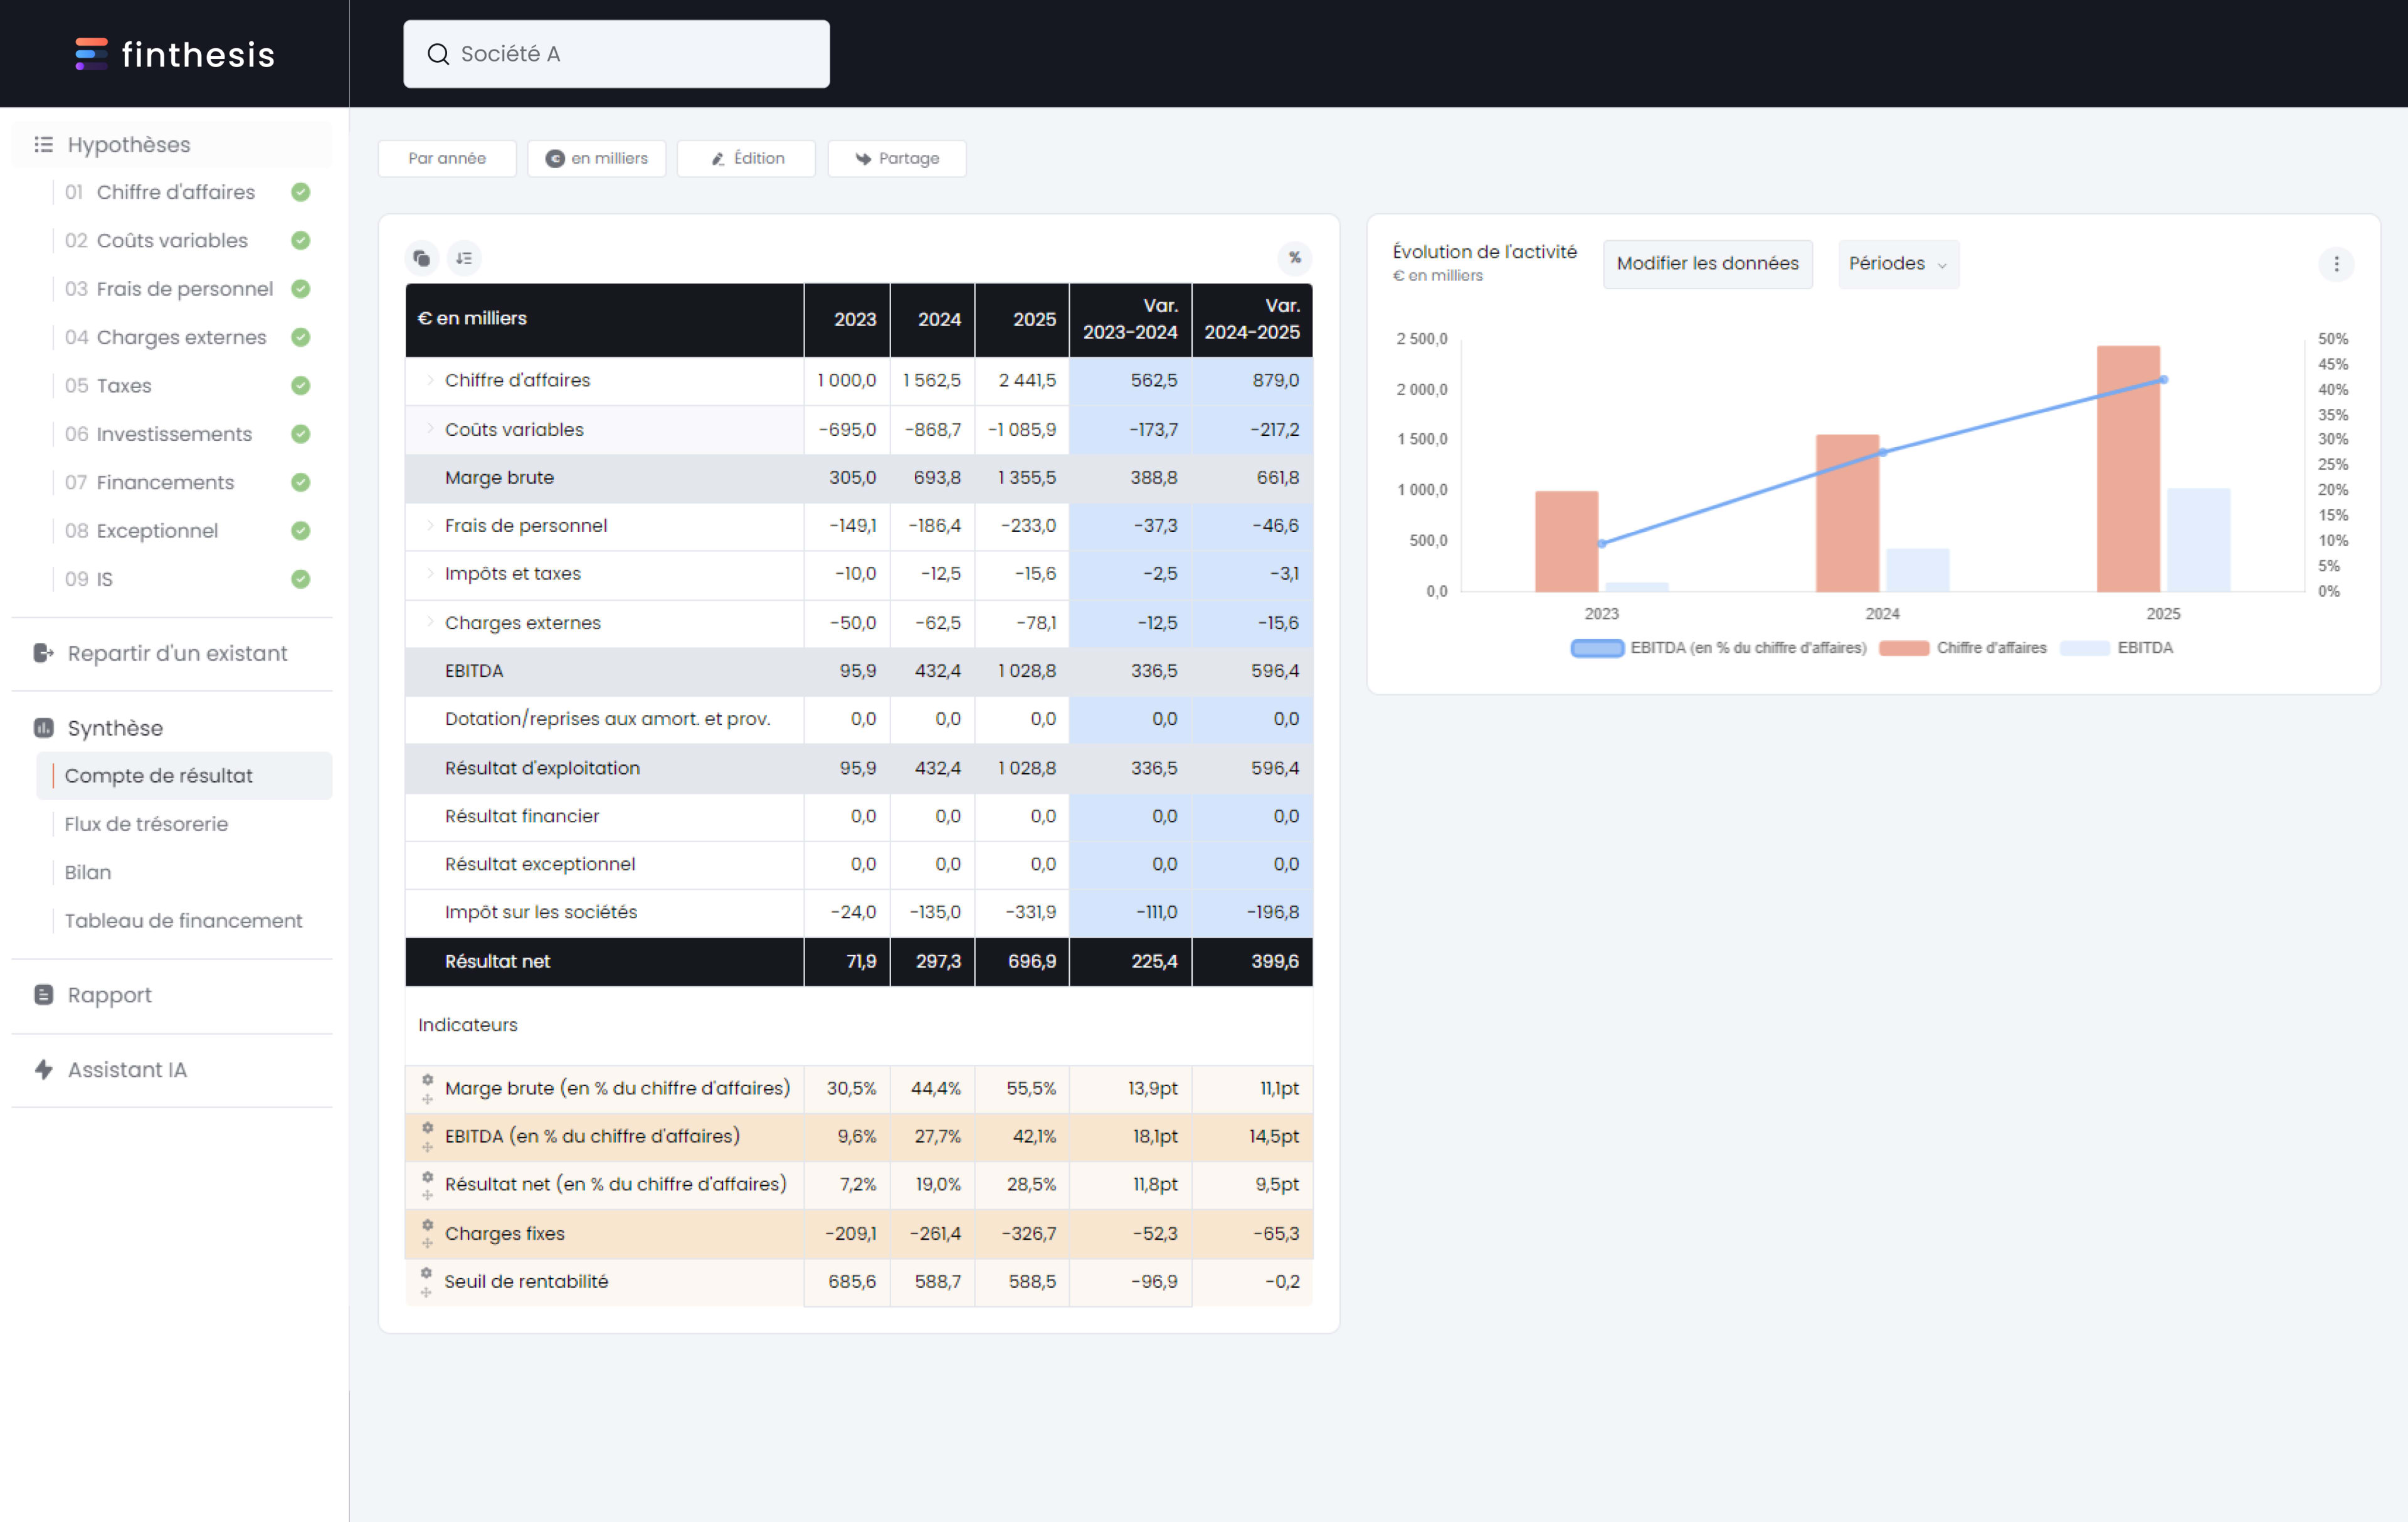Open the Par année period selector
Image resolution: width=2408 pixels, height=1522 pixels.
point(447,158)
